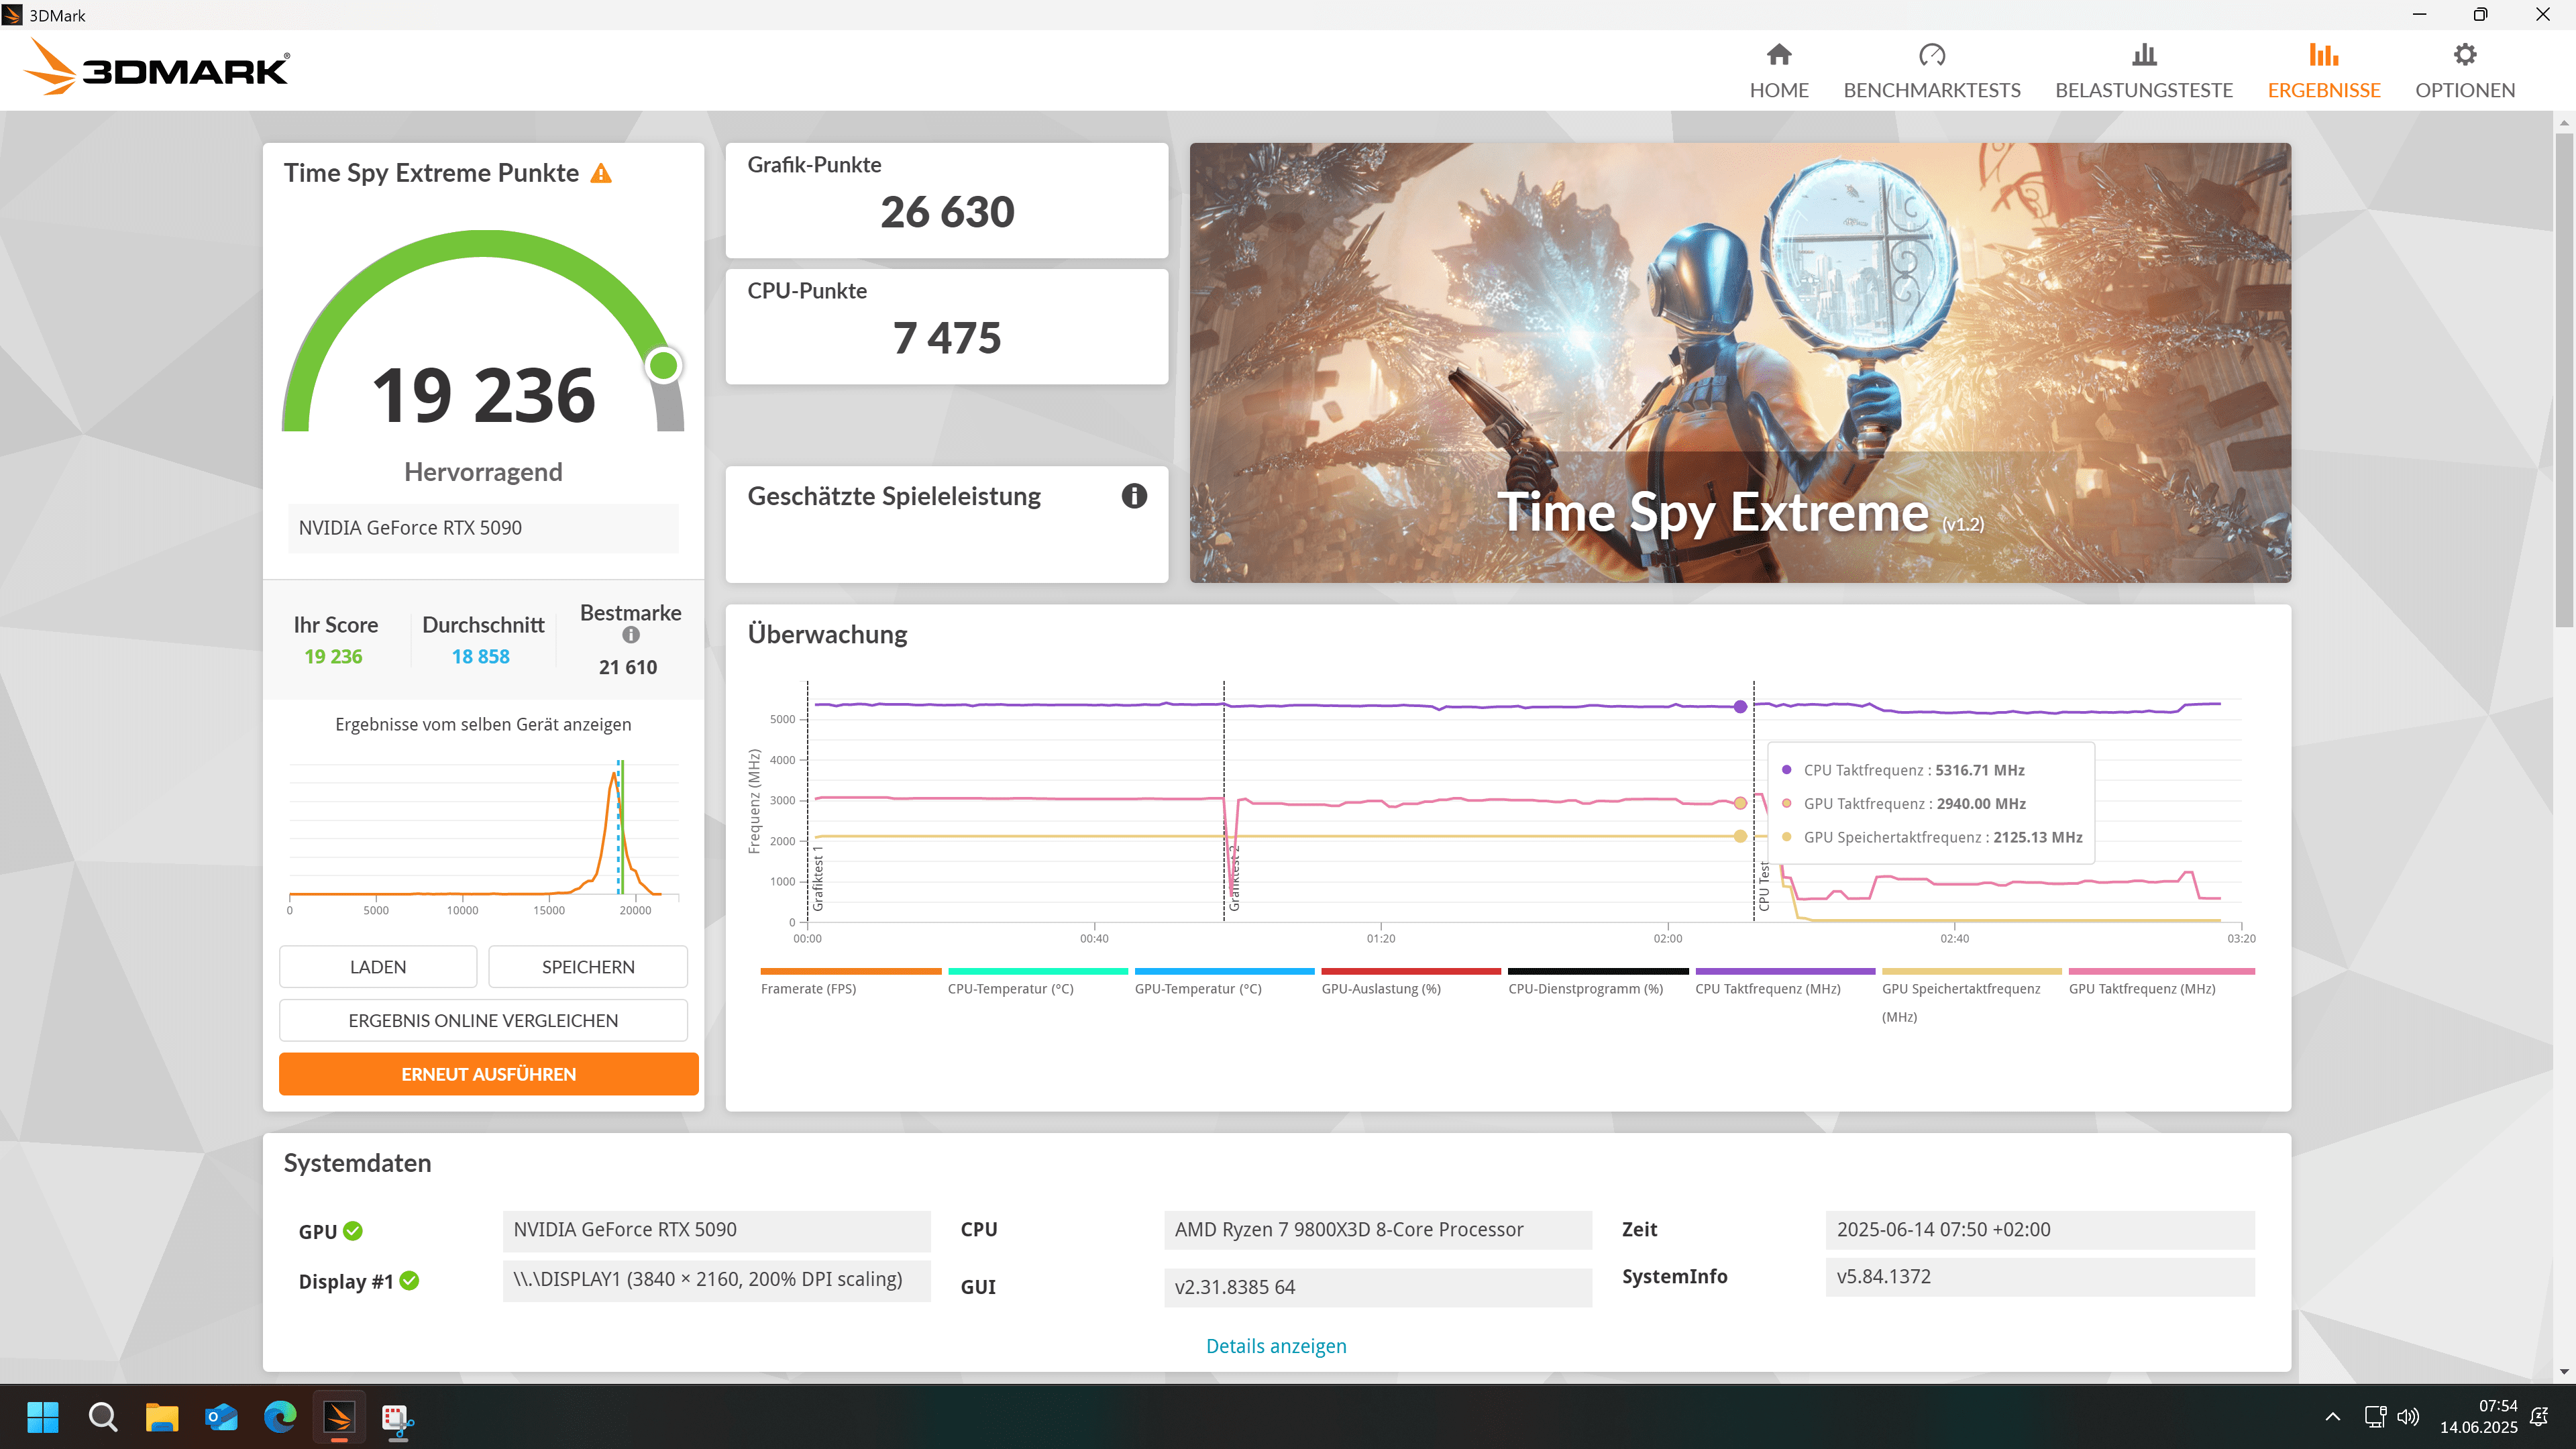This screenshot has height=1449, width=2576.
Task: Click Ergebnis online vergleichen button
Action: [x=483, y=1020]
